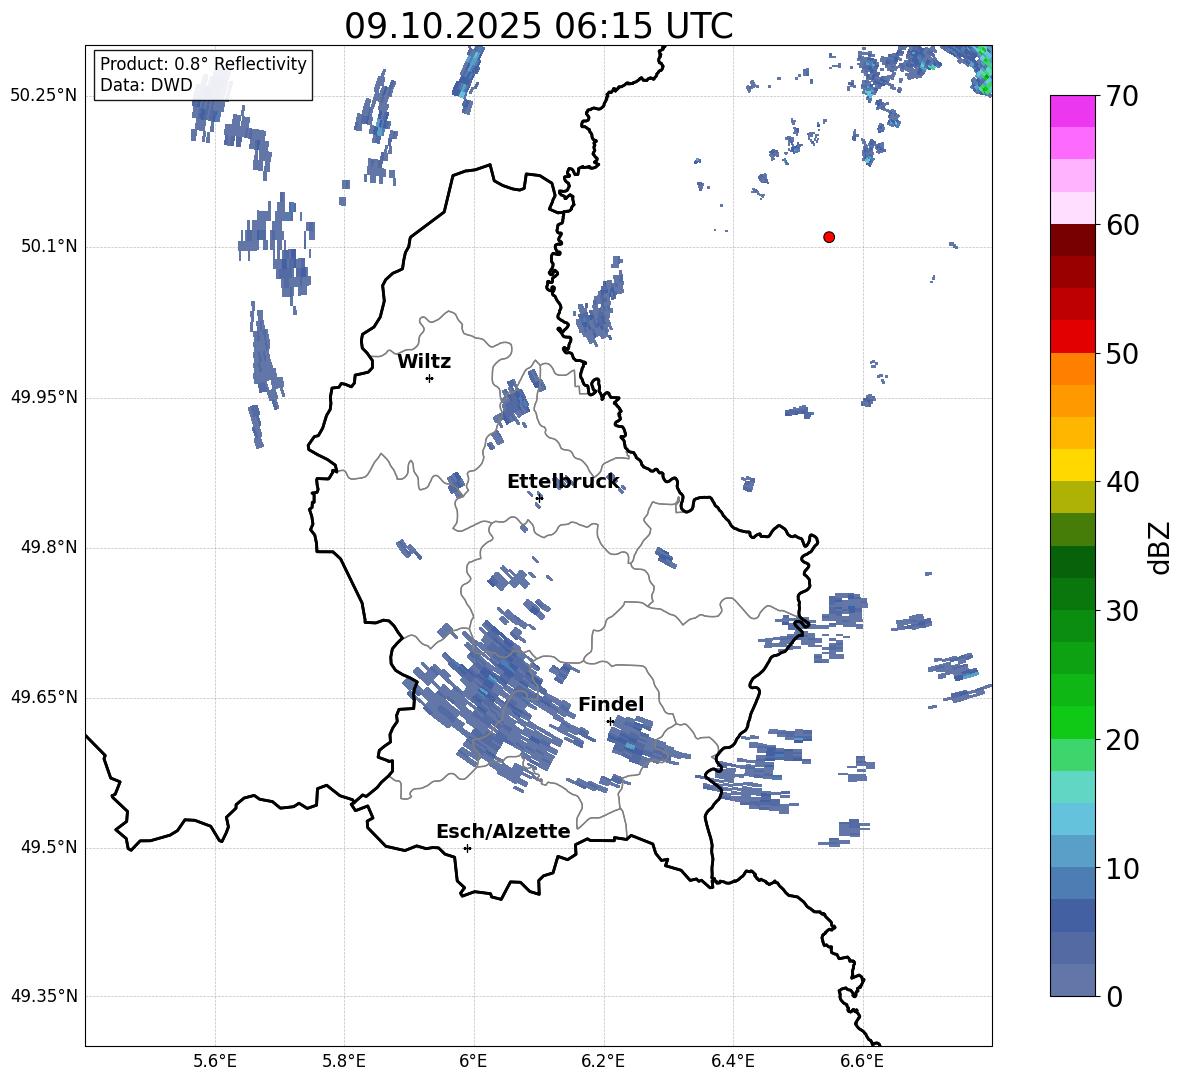Click the 6.2°E longitude tick label
Screen dimensions: 1184x1081
point(603,1061)
